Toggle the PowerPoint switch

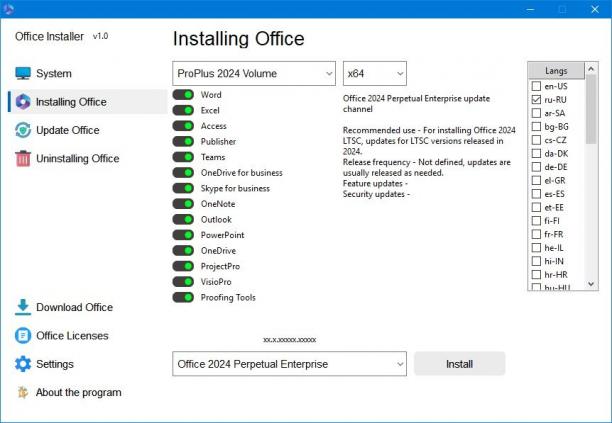[x=183, y=235]
